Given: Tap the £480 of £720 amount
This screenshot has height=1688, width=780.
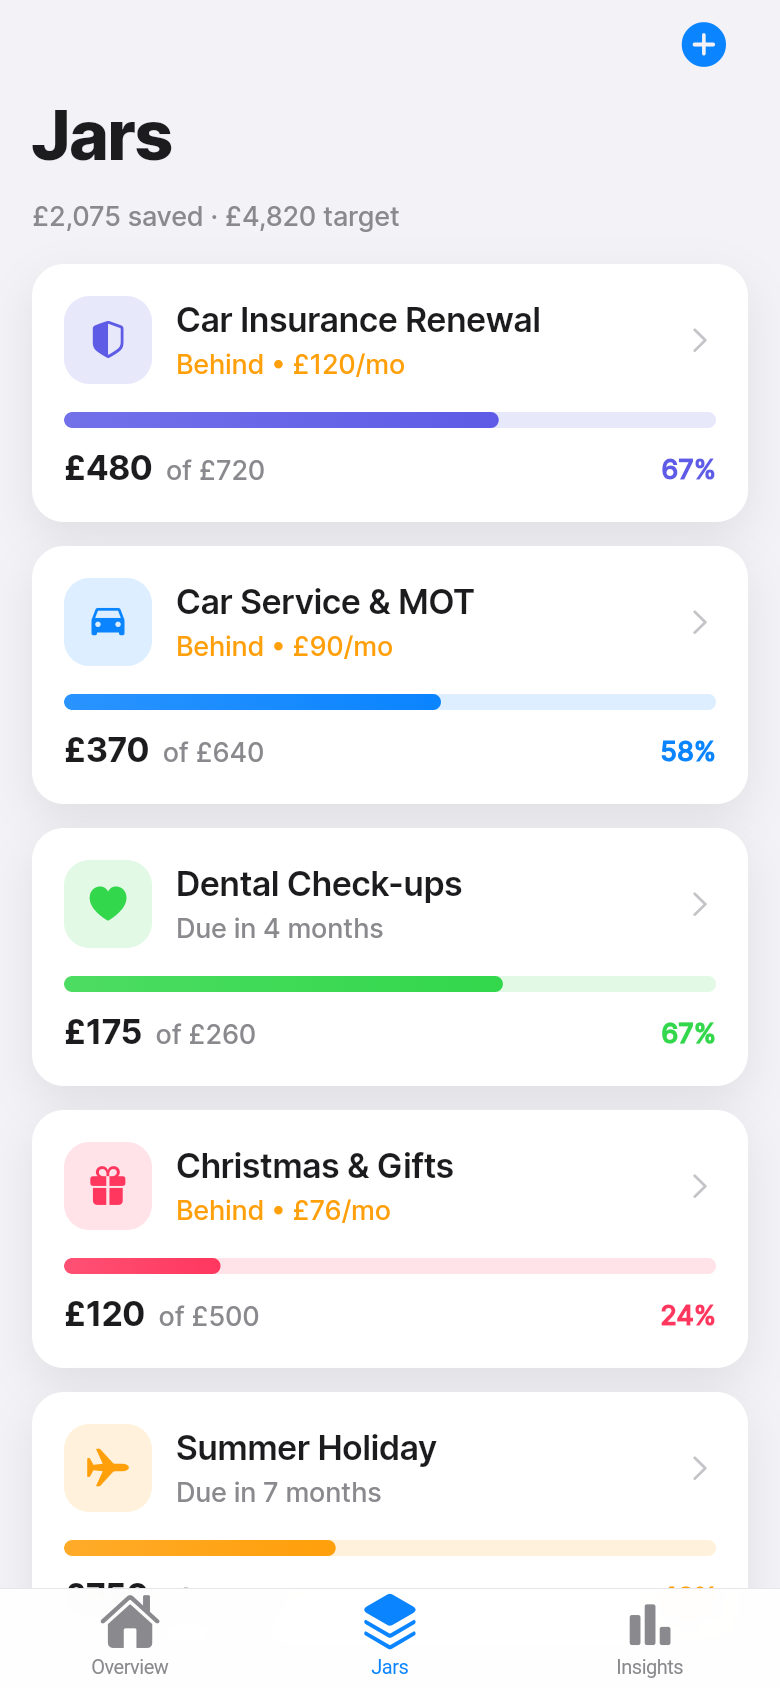Looking at the screenshot, I should [165, 468].
